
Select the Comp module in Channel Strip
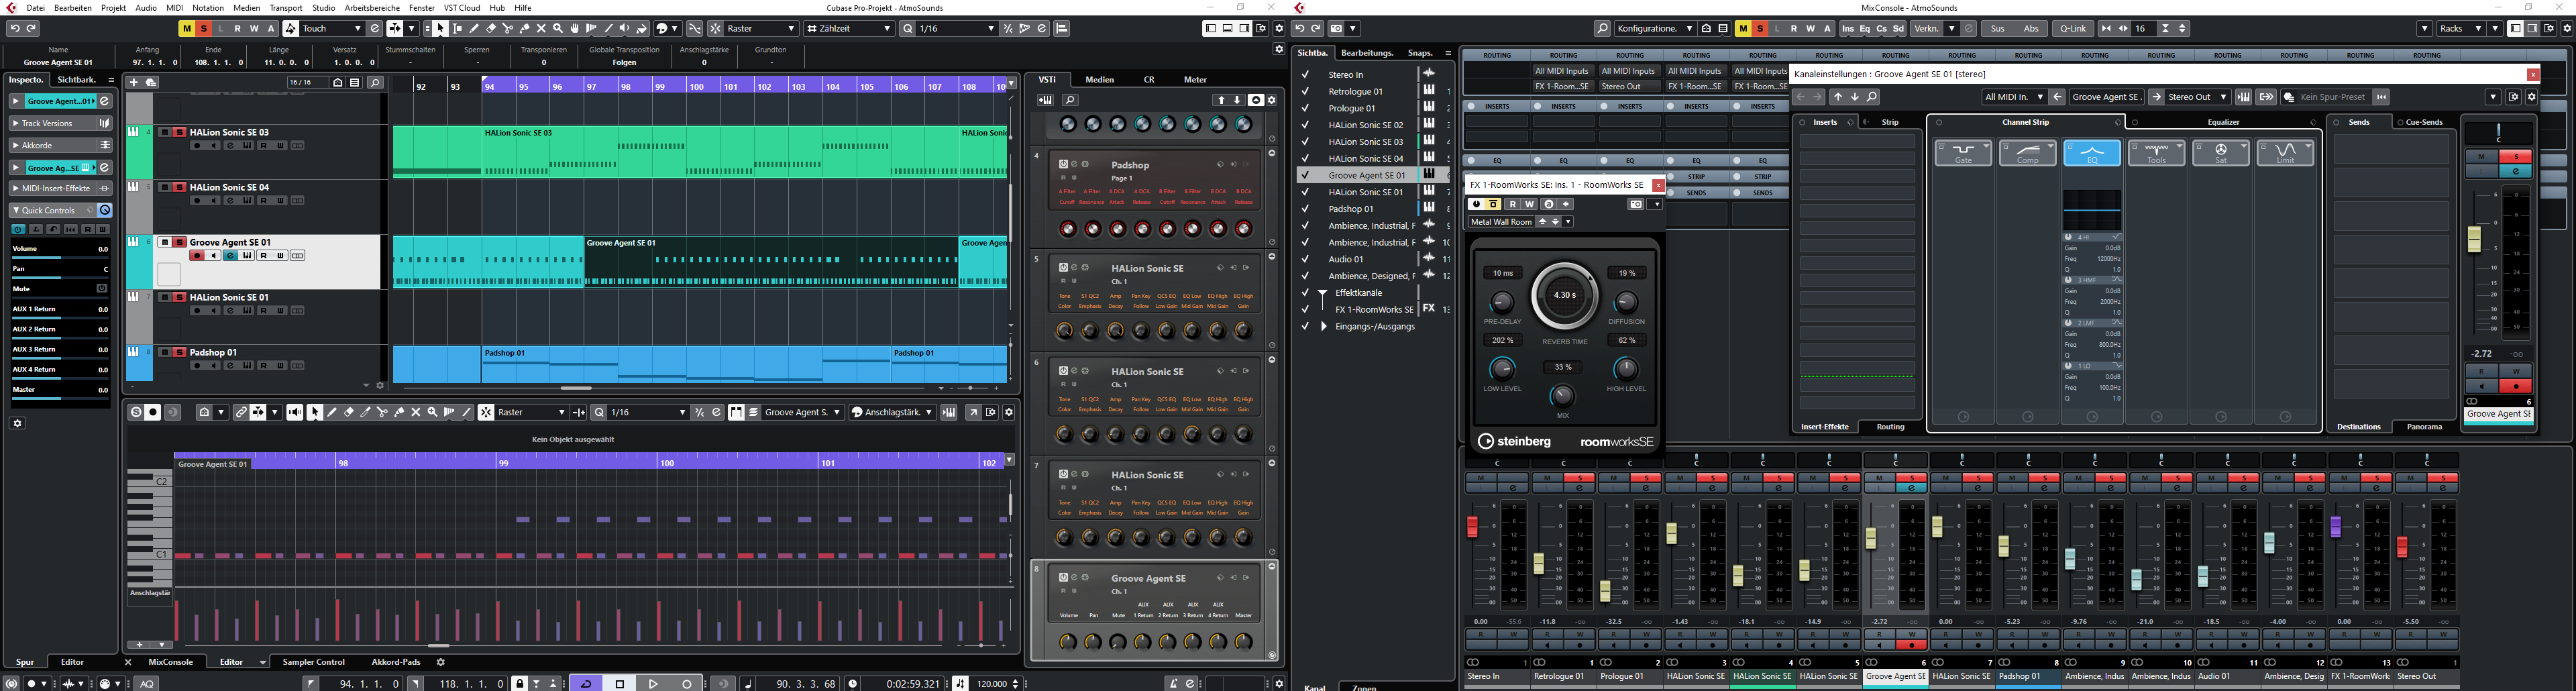coord(2027,153)
